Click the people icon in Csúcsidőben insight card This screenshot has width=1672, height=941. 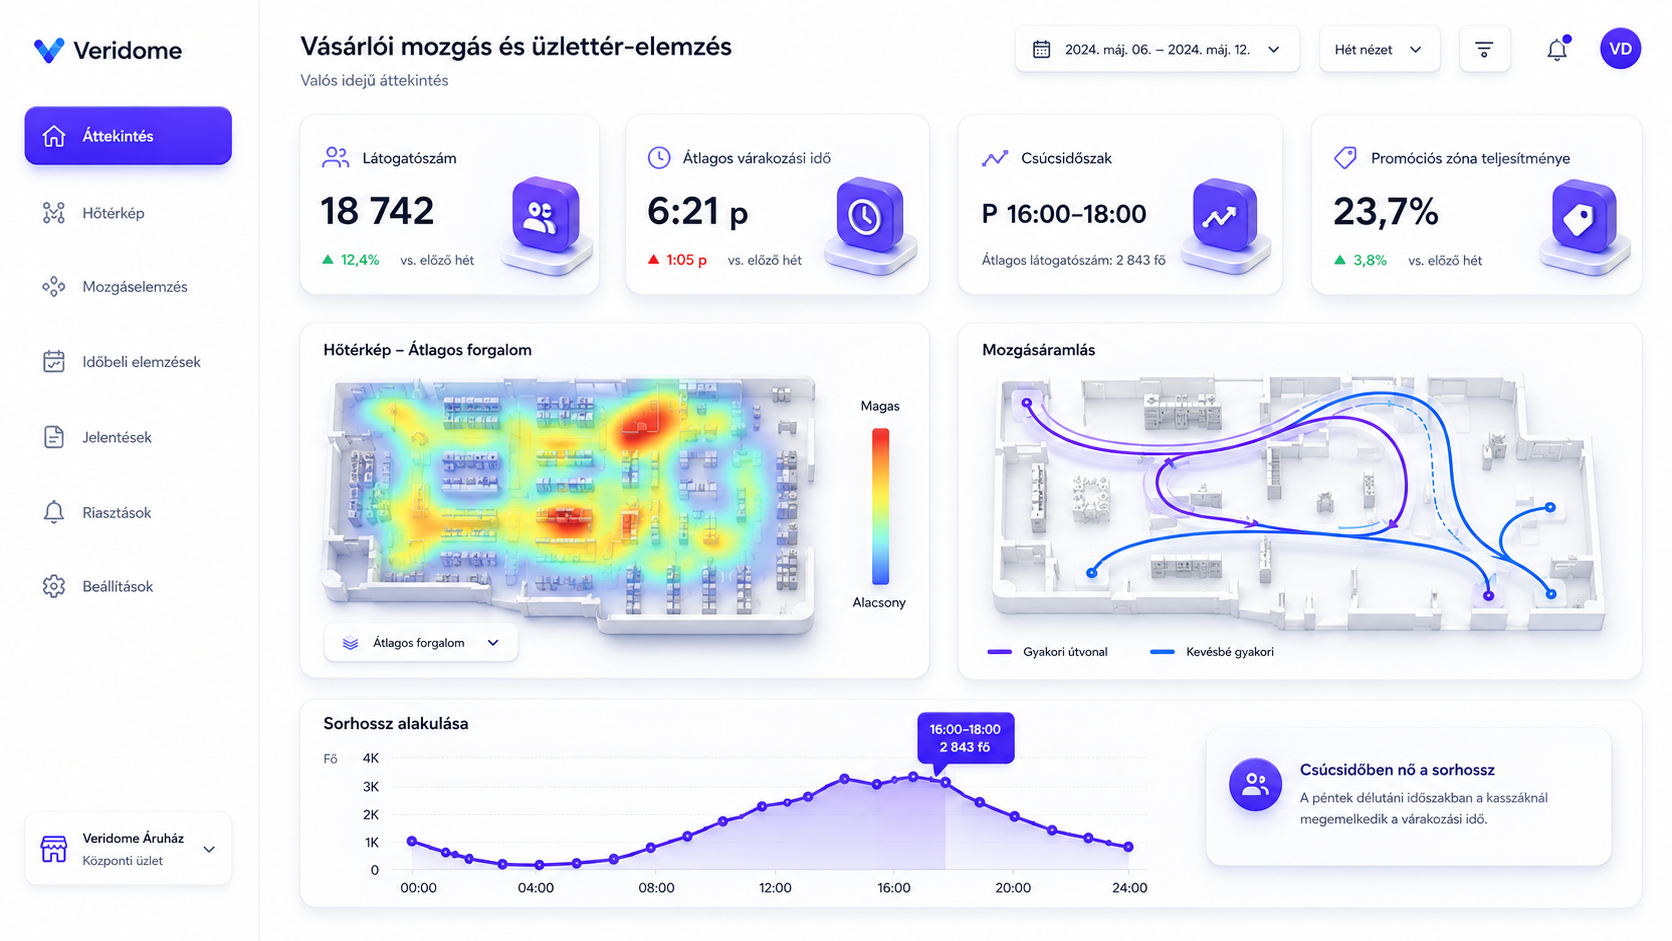click(x=1255, y=785)
